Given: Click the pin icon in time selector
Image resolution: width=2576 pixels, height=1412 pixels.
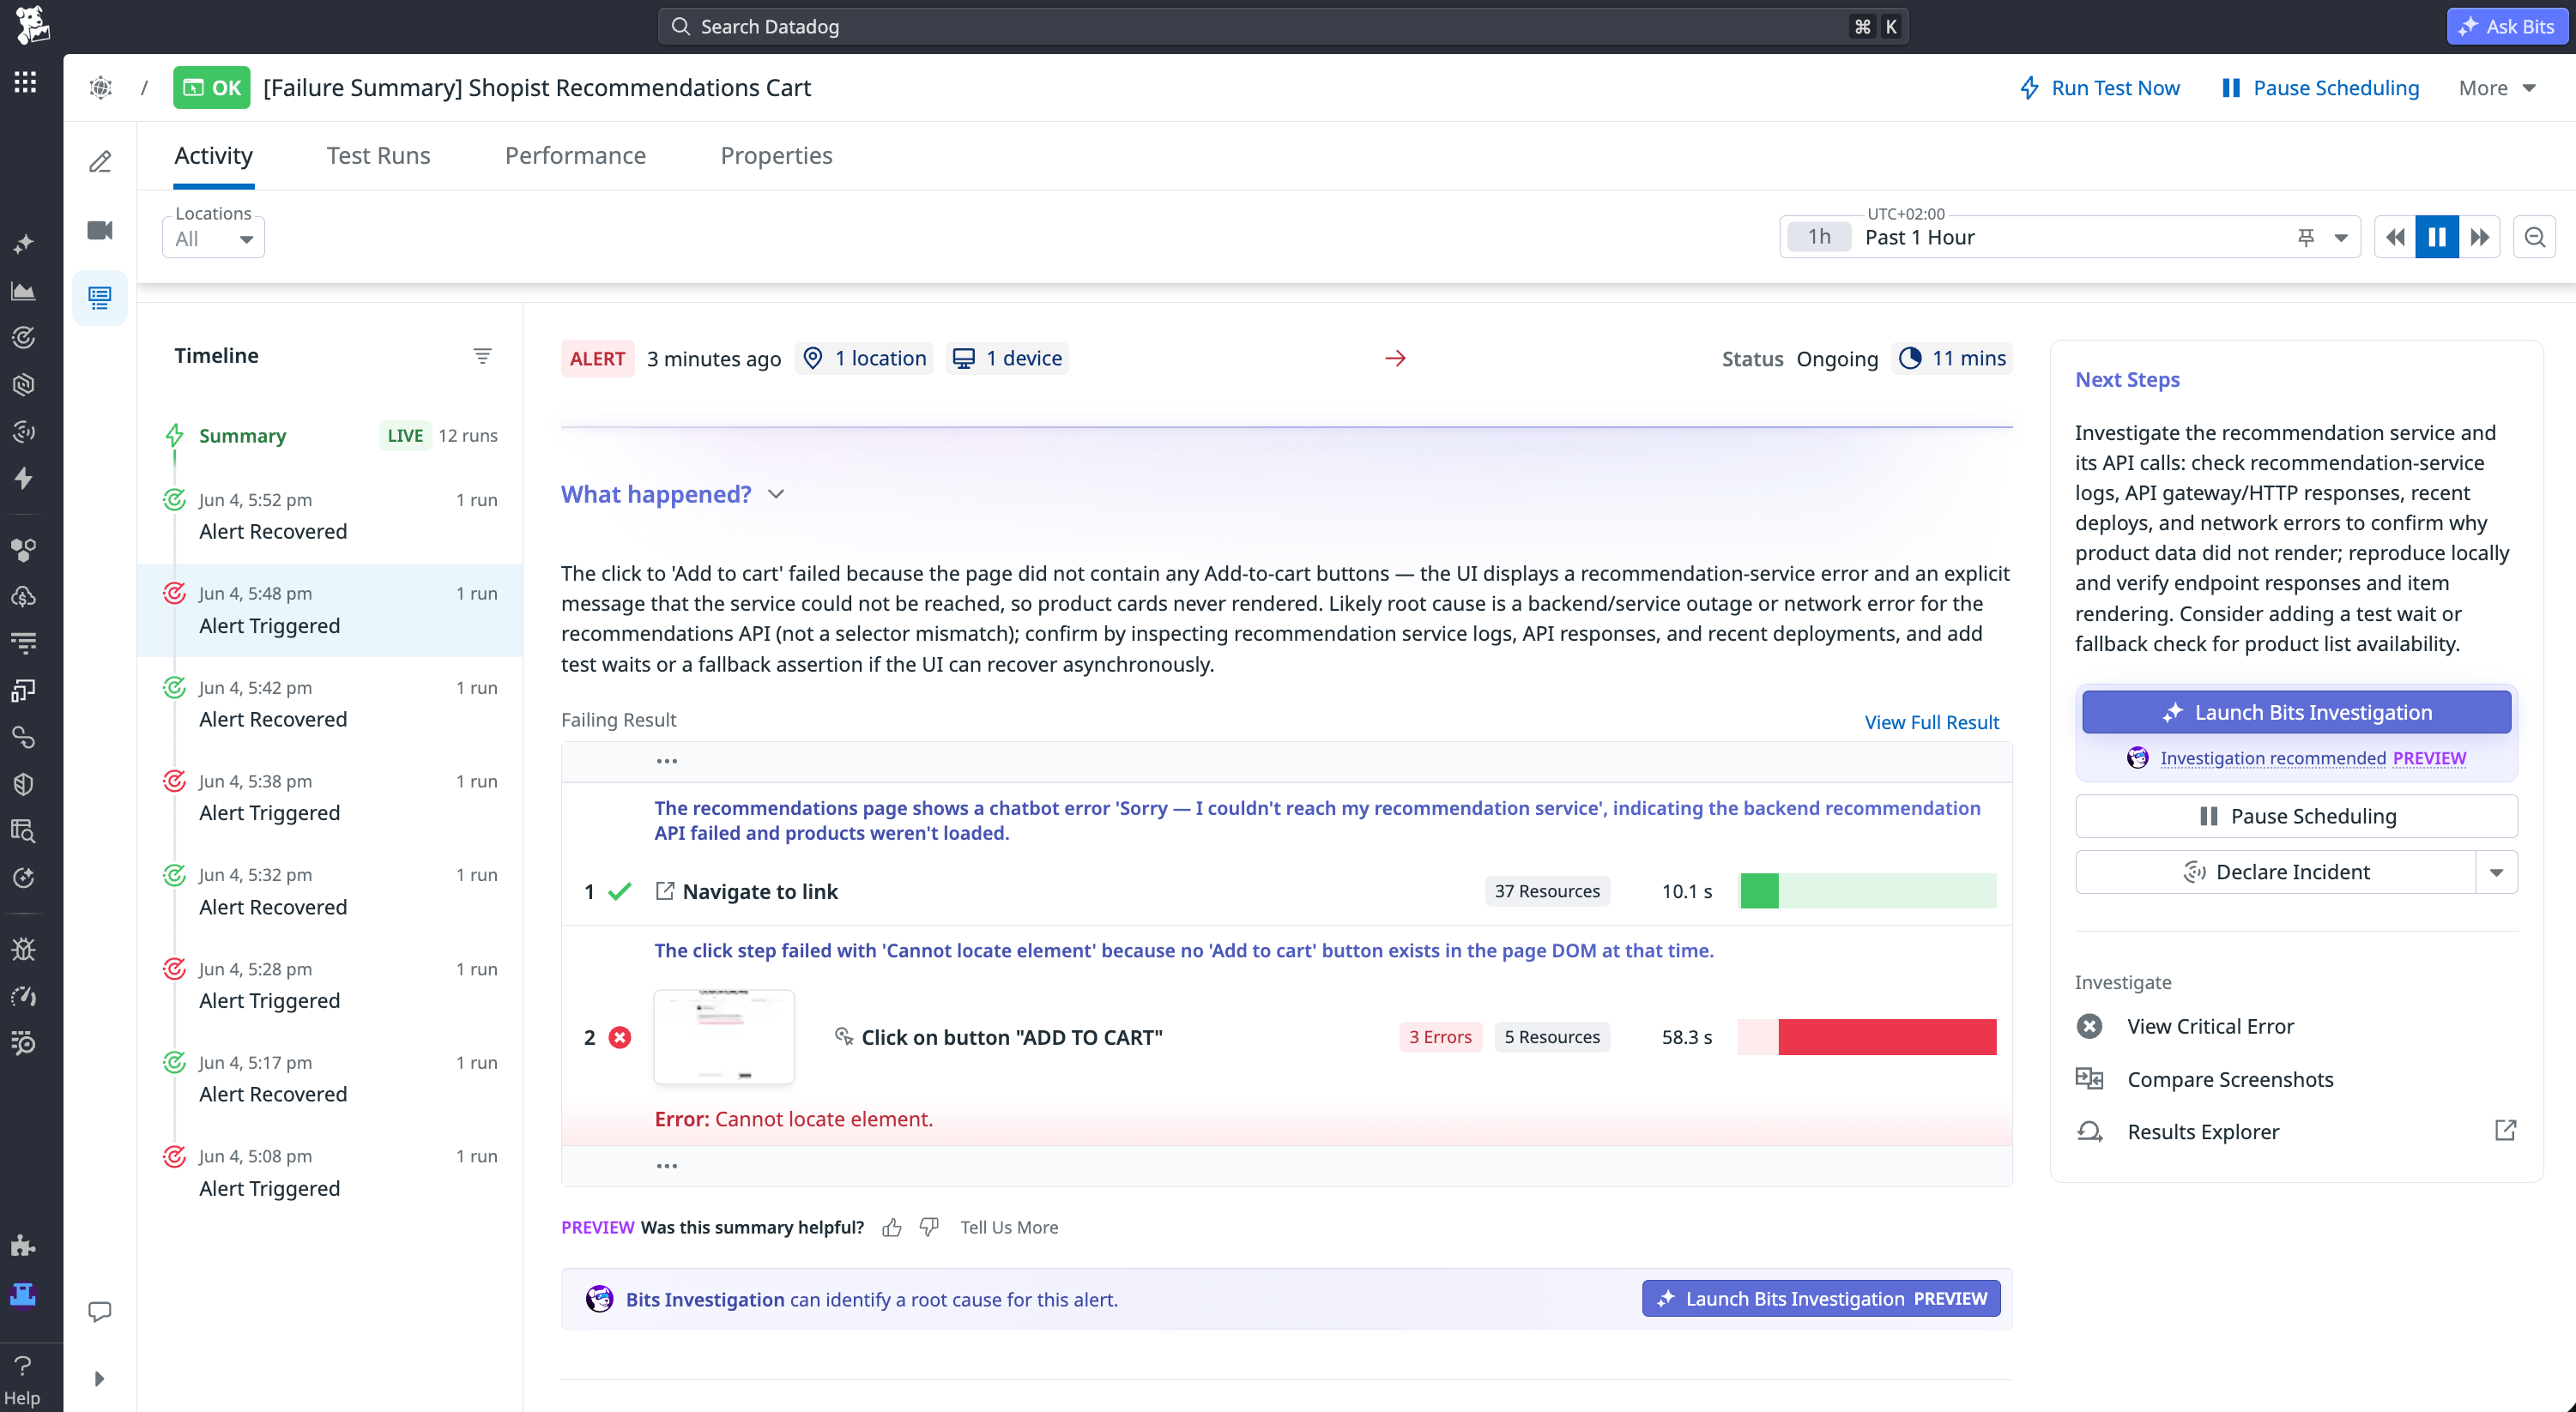Looking at the screenshot, I should point(2306,237).
